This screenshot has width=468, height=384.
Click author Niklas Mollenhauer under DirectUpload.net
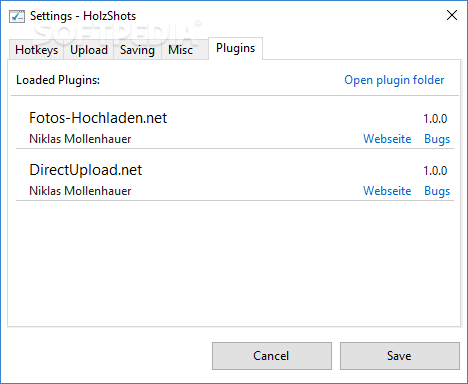(x=80, y=191)
